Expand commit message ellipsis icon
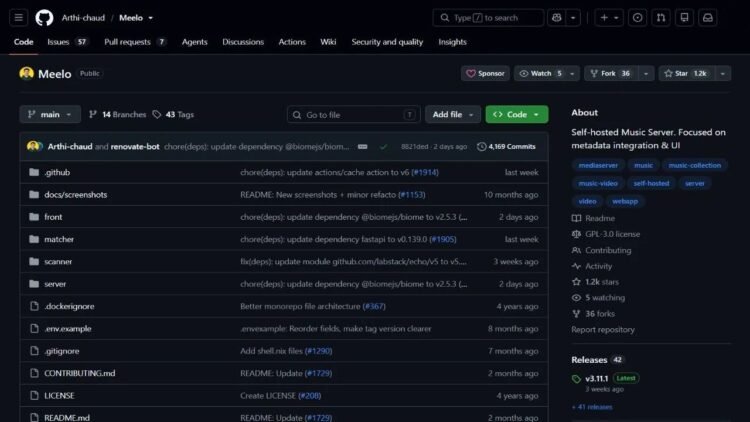Image resolution: width=750 pixels, height=422 pixels. 363,146
